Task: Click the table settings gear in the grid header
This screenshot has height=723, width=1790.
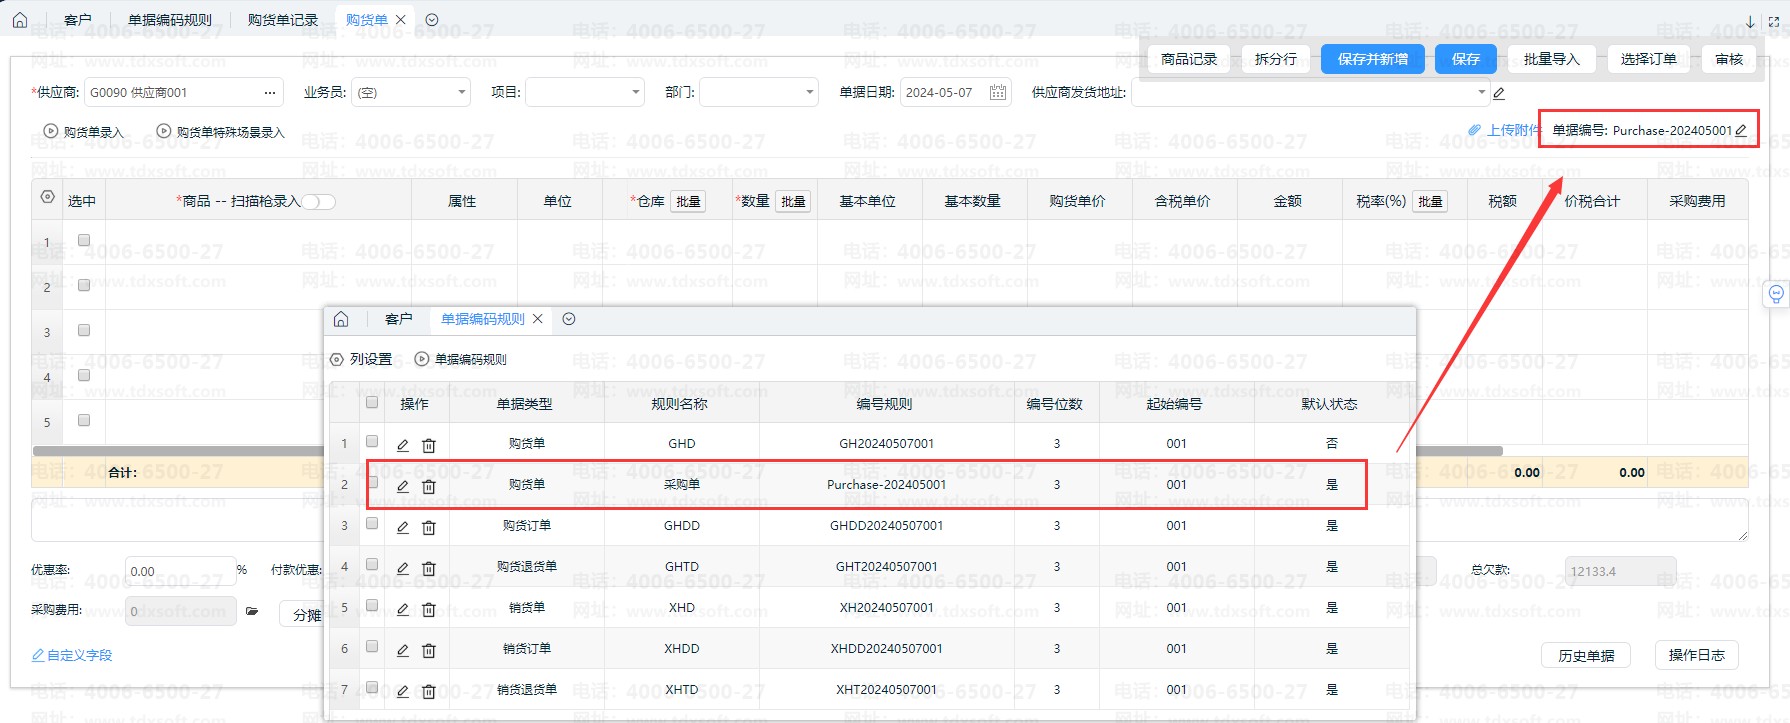Action: point(47,197)
